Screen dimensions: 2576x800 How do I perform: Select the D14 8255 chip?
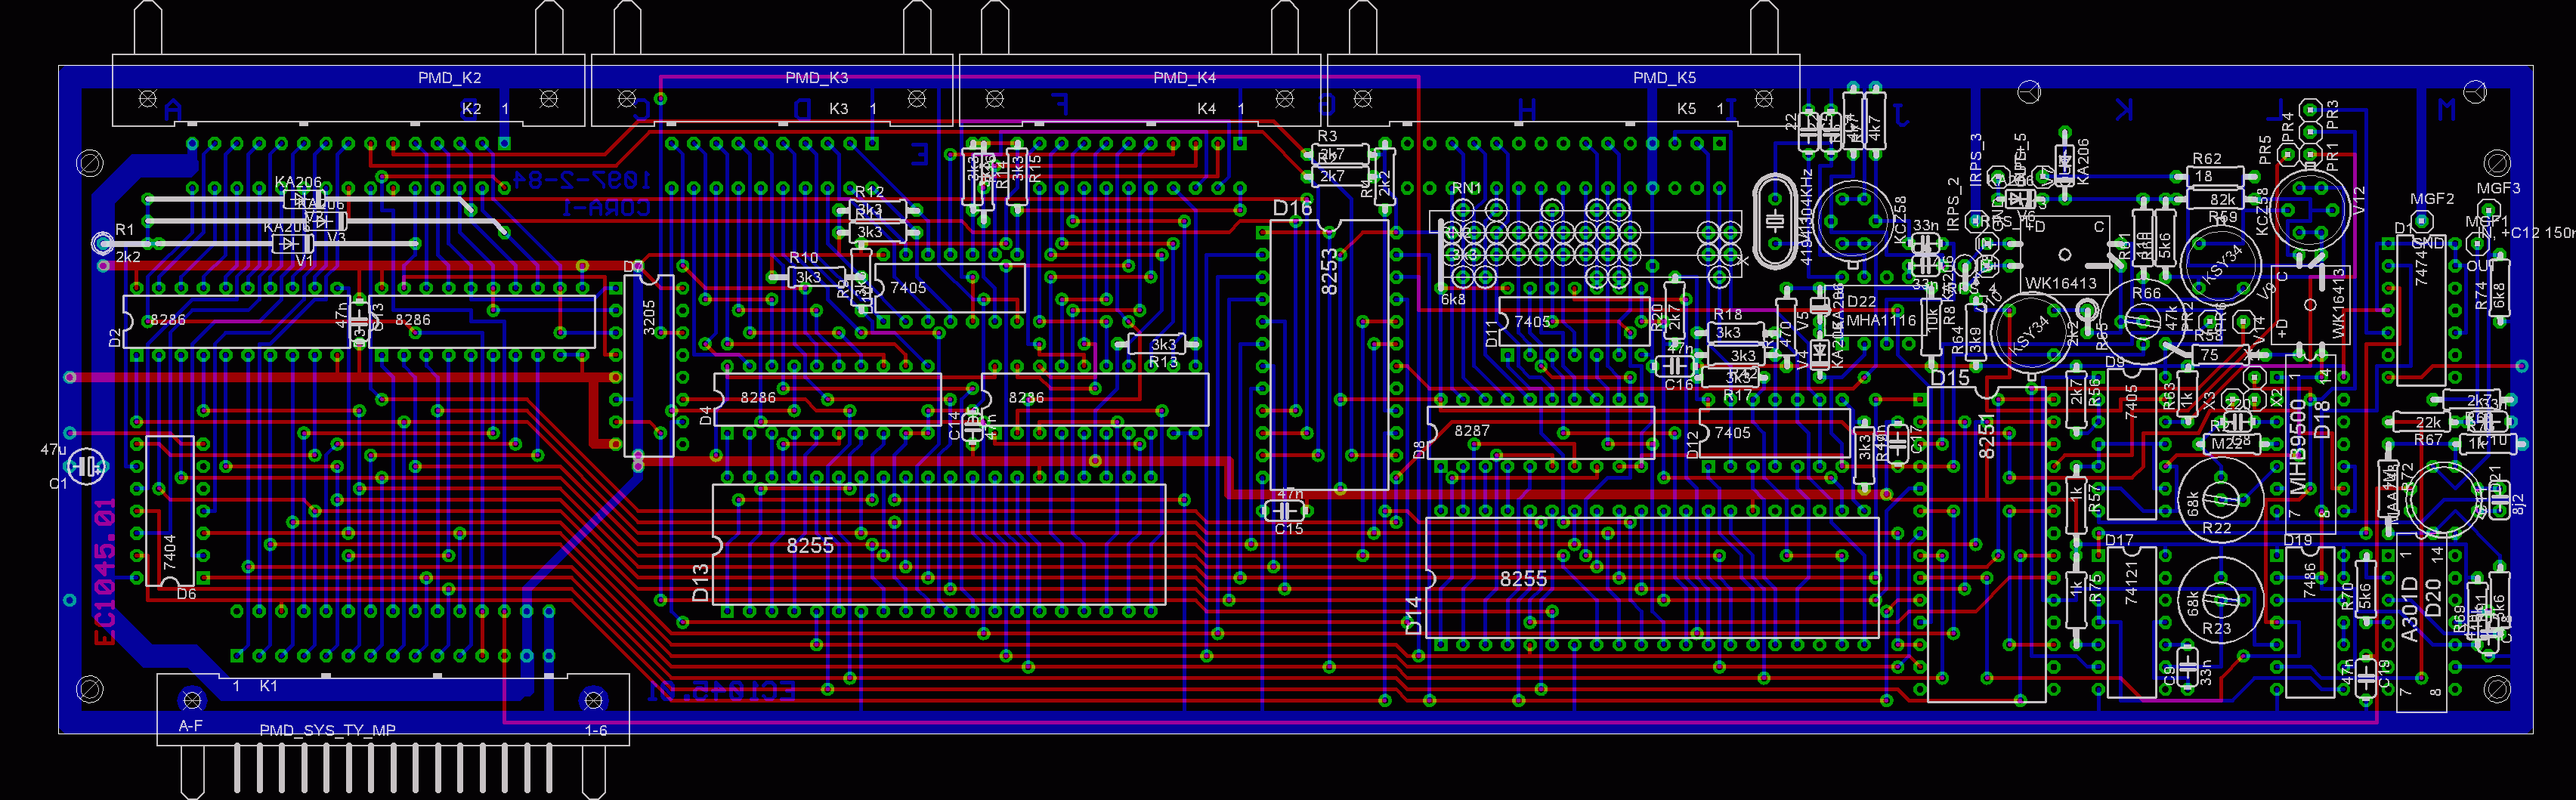1650,578
